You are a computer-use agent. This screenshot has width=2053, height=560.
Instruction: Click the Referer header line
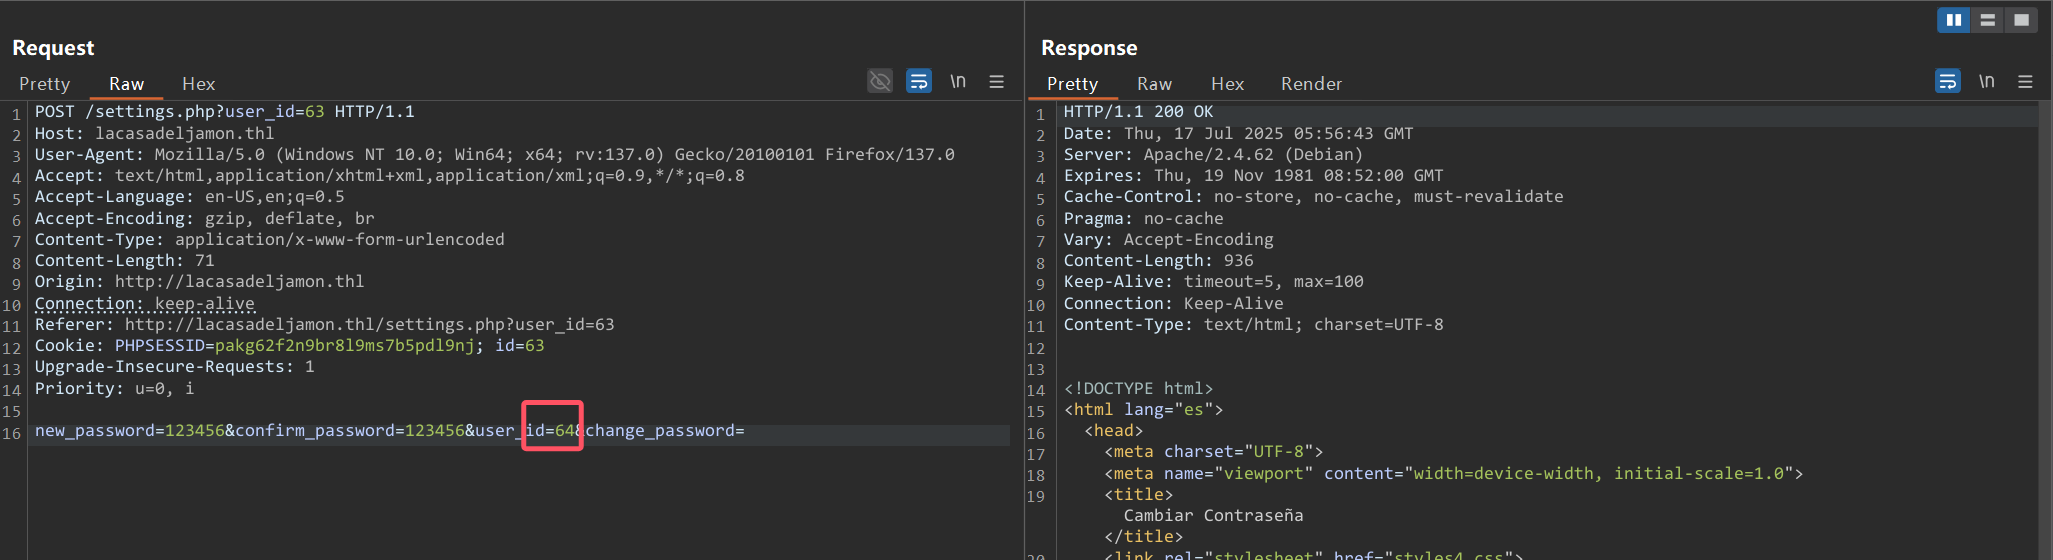(x=324, y=324)
